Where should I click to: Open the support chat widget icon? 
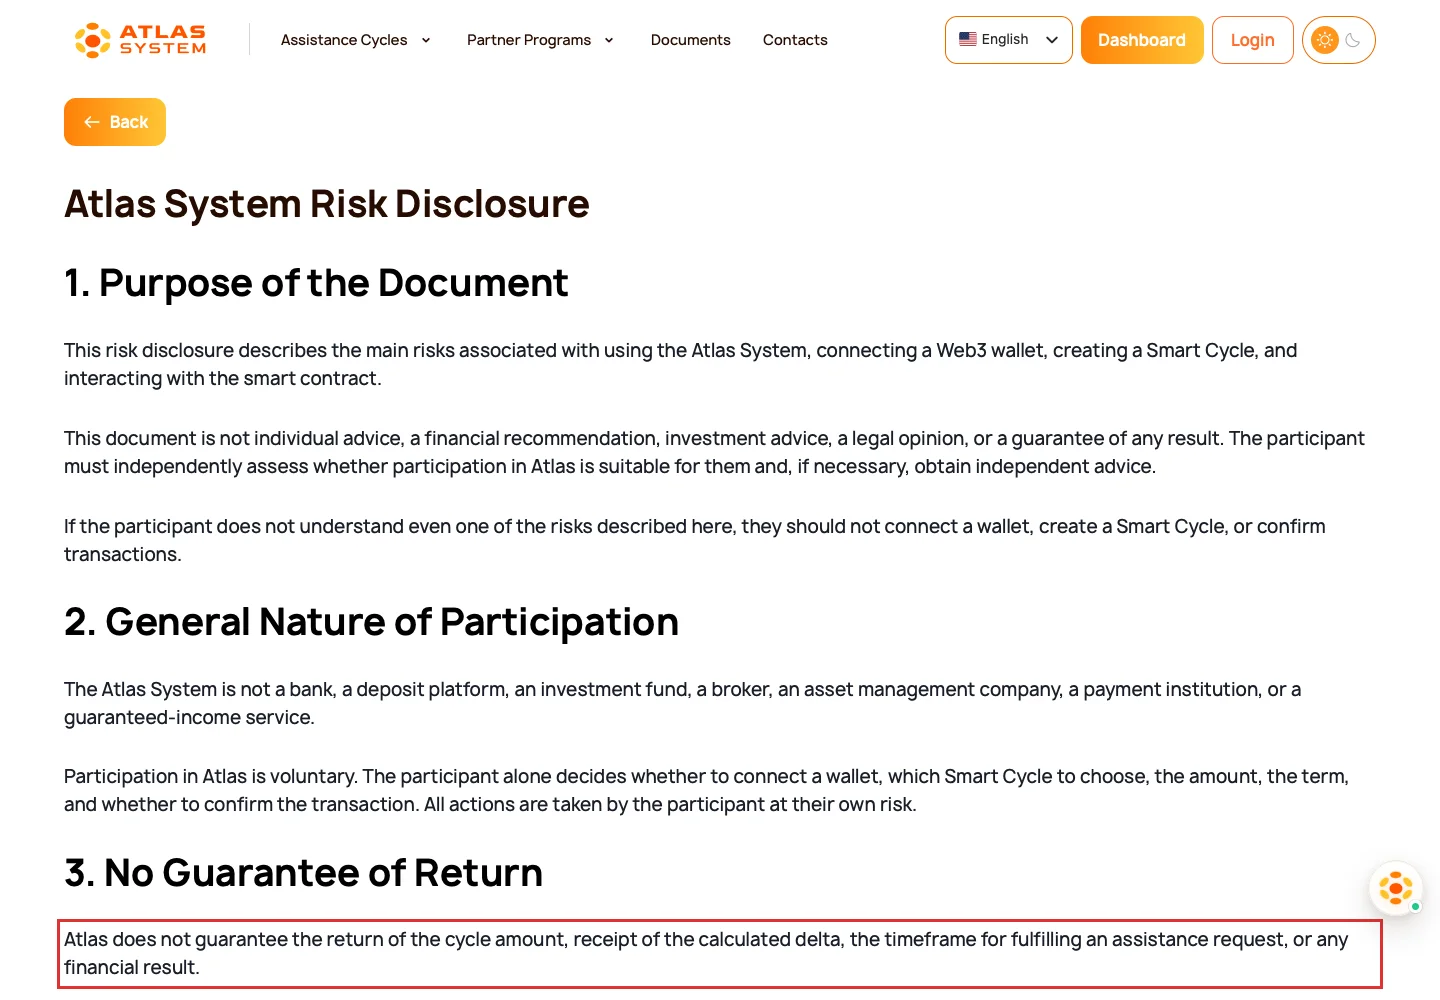(x=1396, y=888)
